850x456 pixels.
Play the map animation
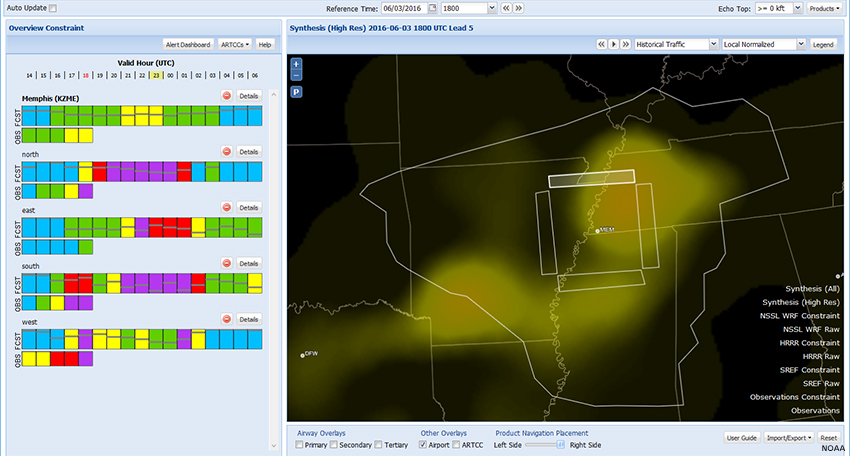coord(614,44)
